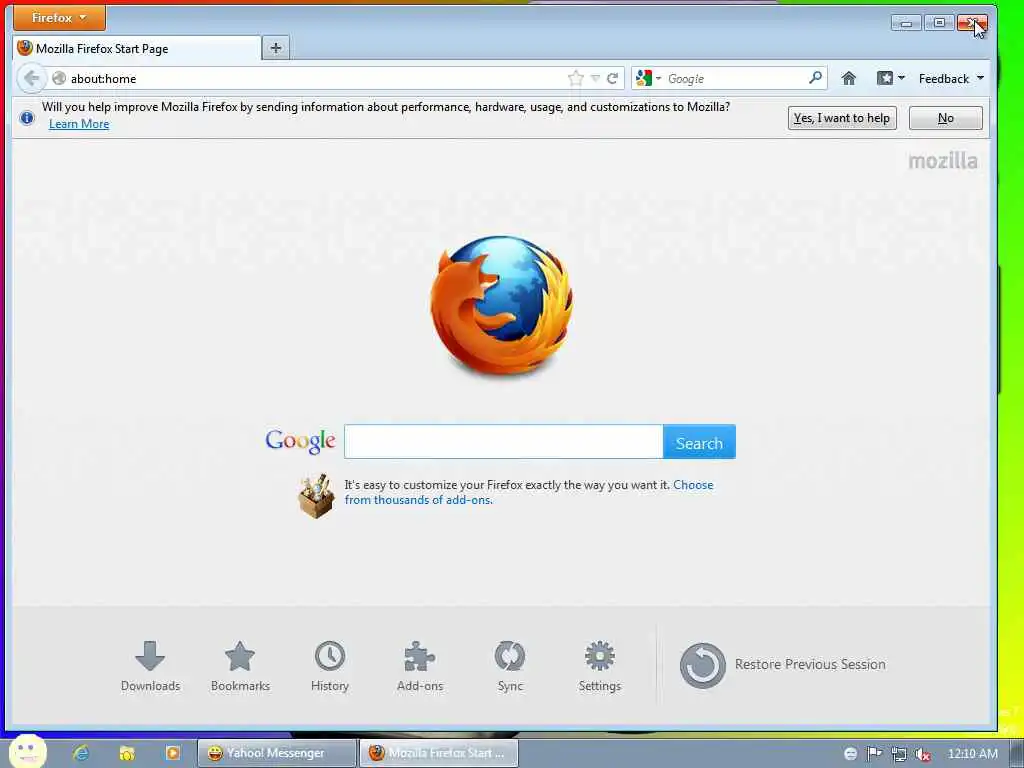Click Restore Previous Session

782,665
